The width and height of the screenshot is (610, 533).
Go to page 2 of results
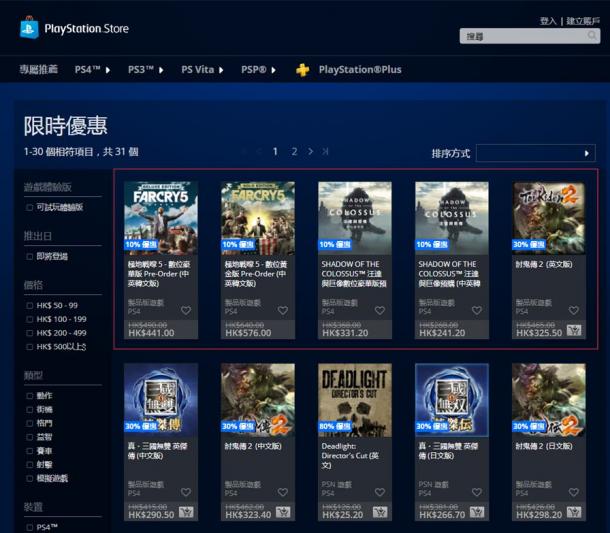click(294, 151)
